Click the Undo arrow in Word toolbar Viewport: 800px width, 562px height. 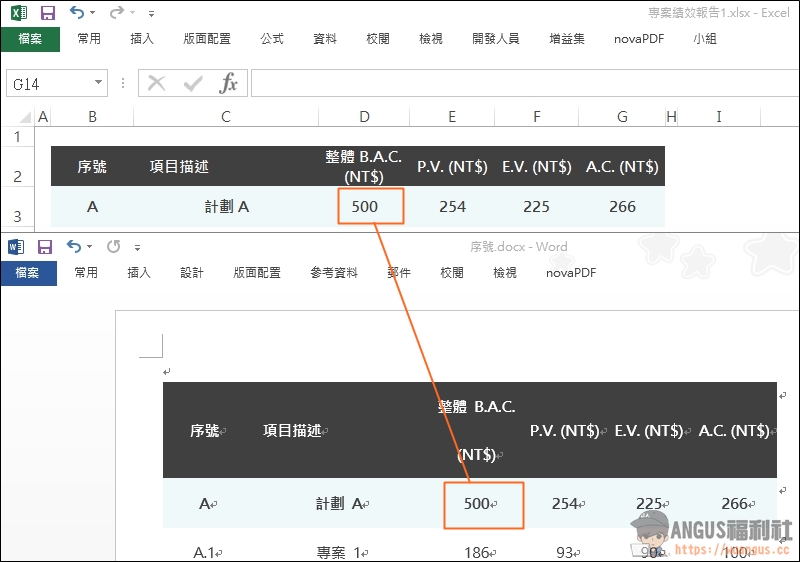coord(73,247)
